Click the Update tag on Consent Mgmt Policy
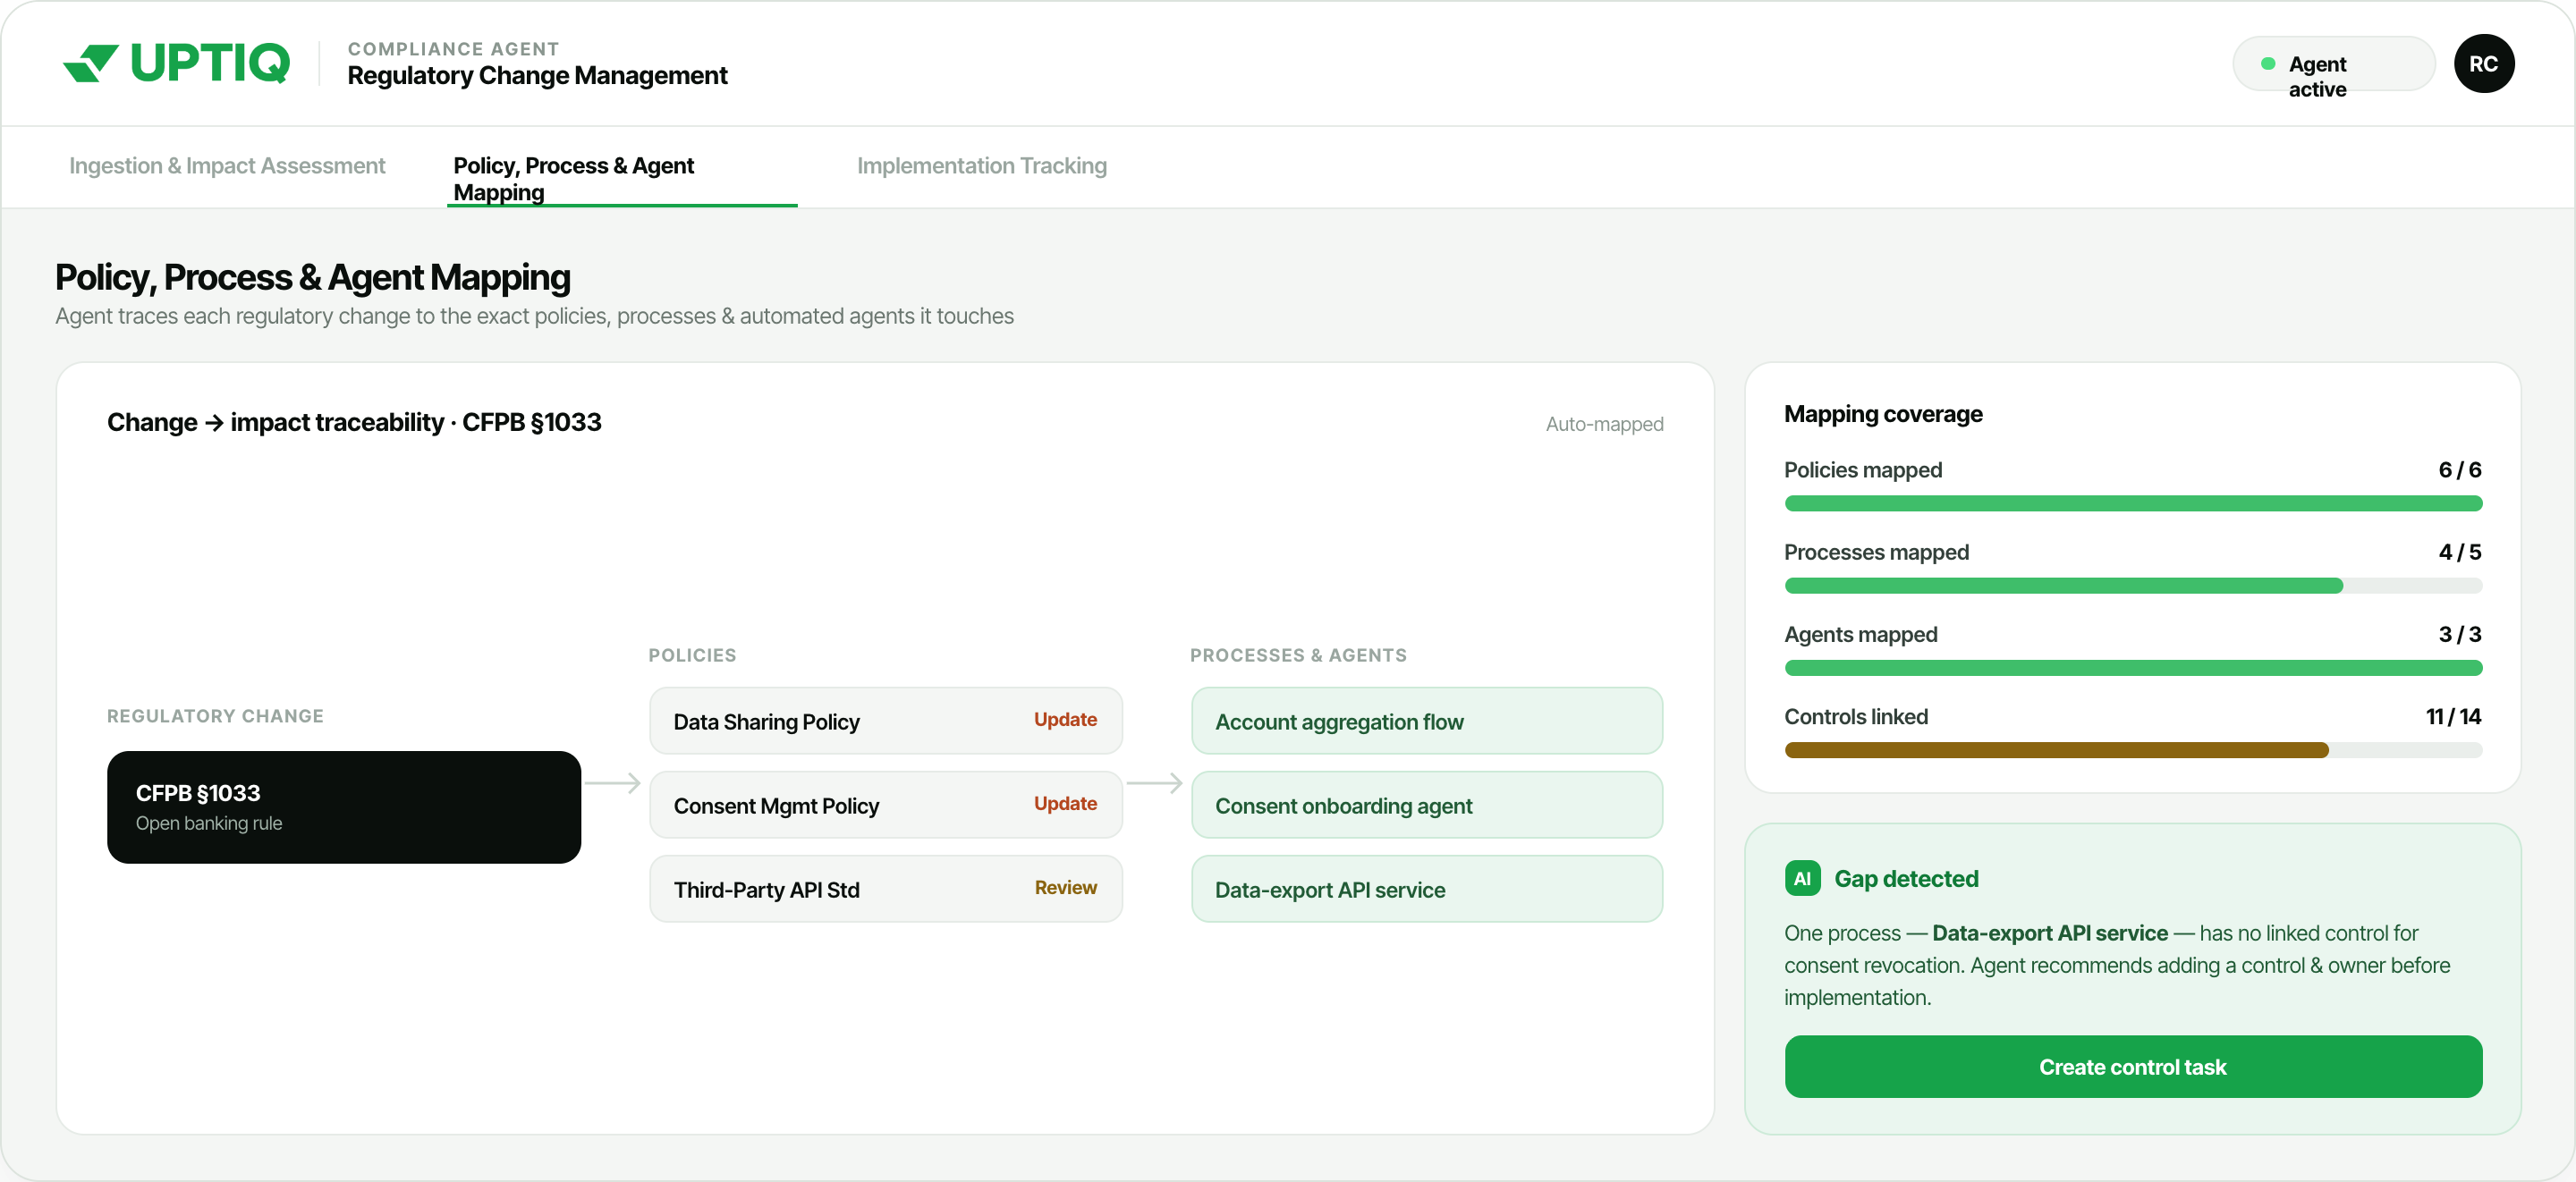This screenshot has height=1182, width=2576. click(x=1065, y=803)
